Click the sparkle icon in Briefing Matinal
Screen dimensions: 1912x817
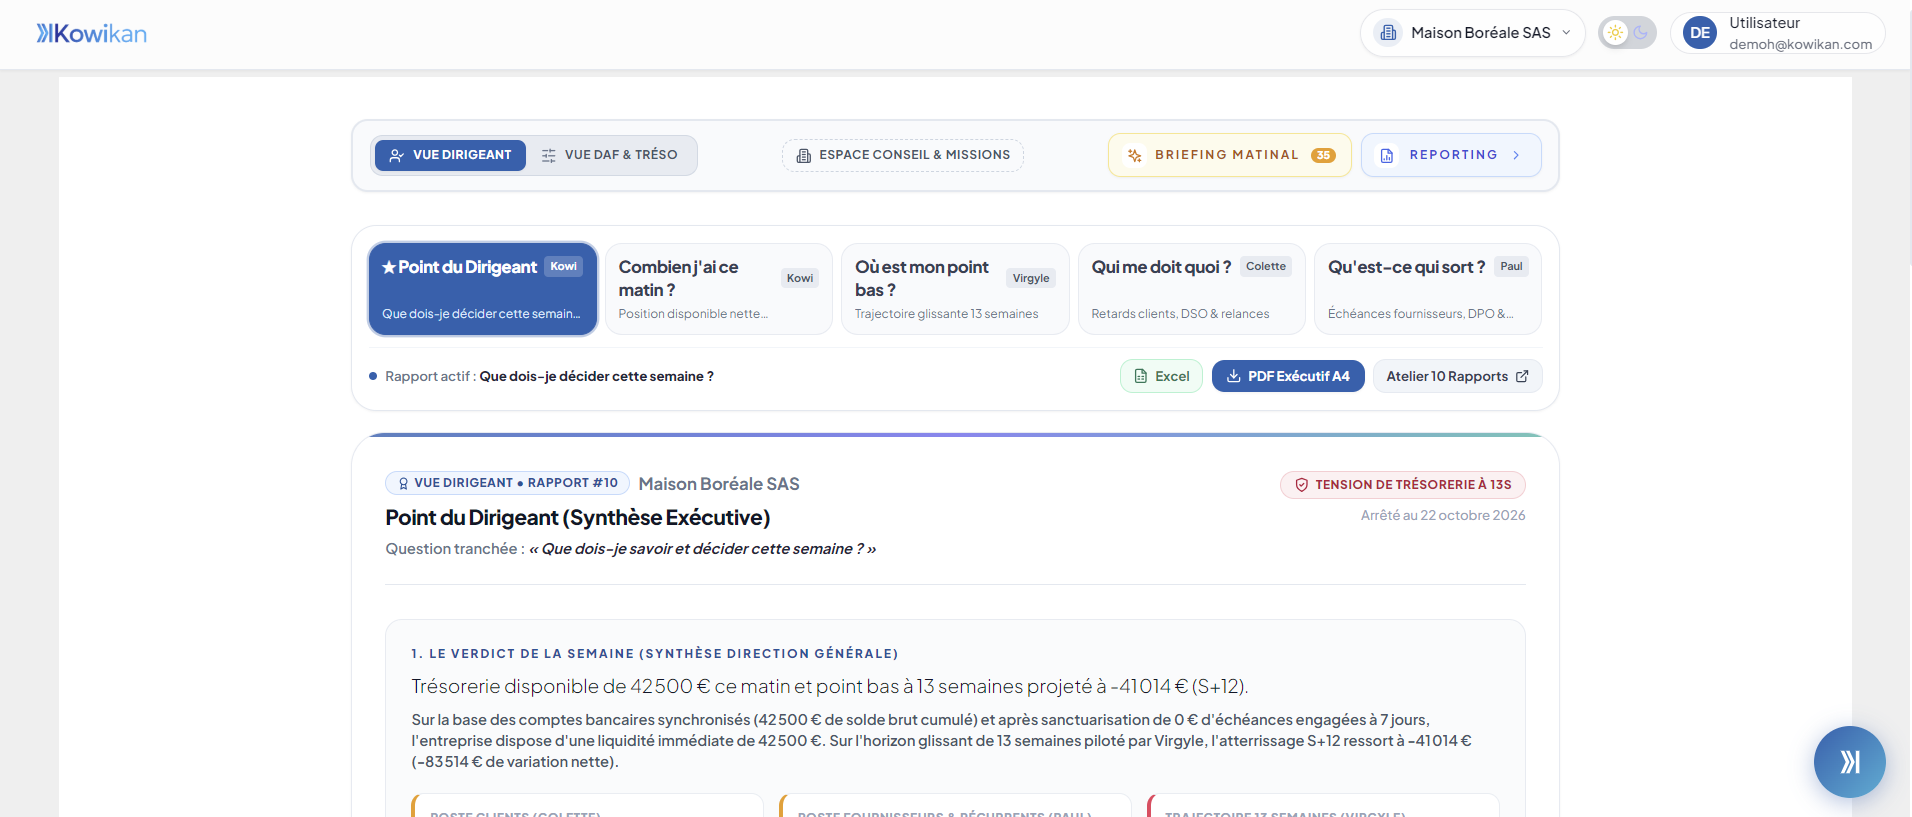(x=1134, y=155)
